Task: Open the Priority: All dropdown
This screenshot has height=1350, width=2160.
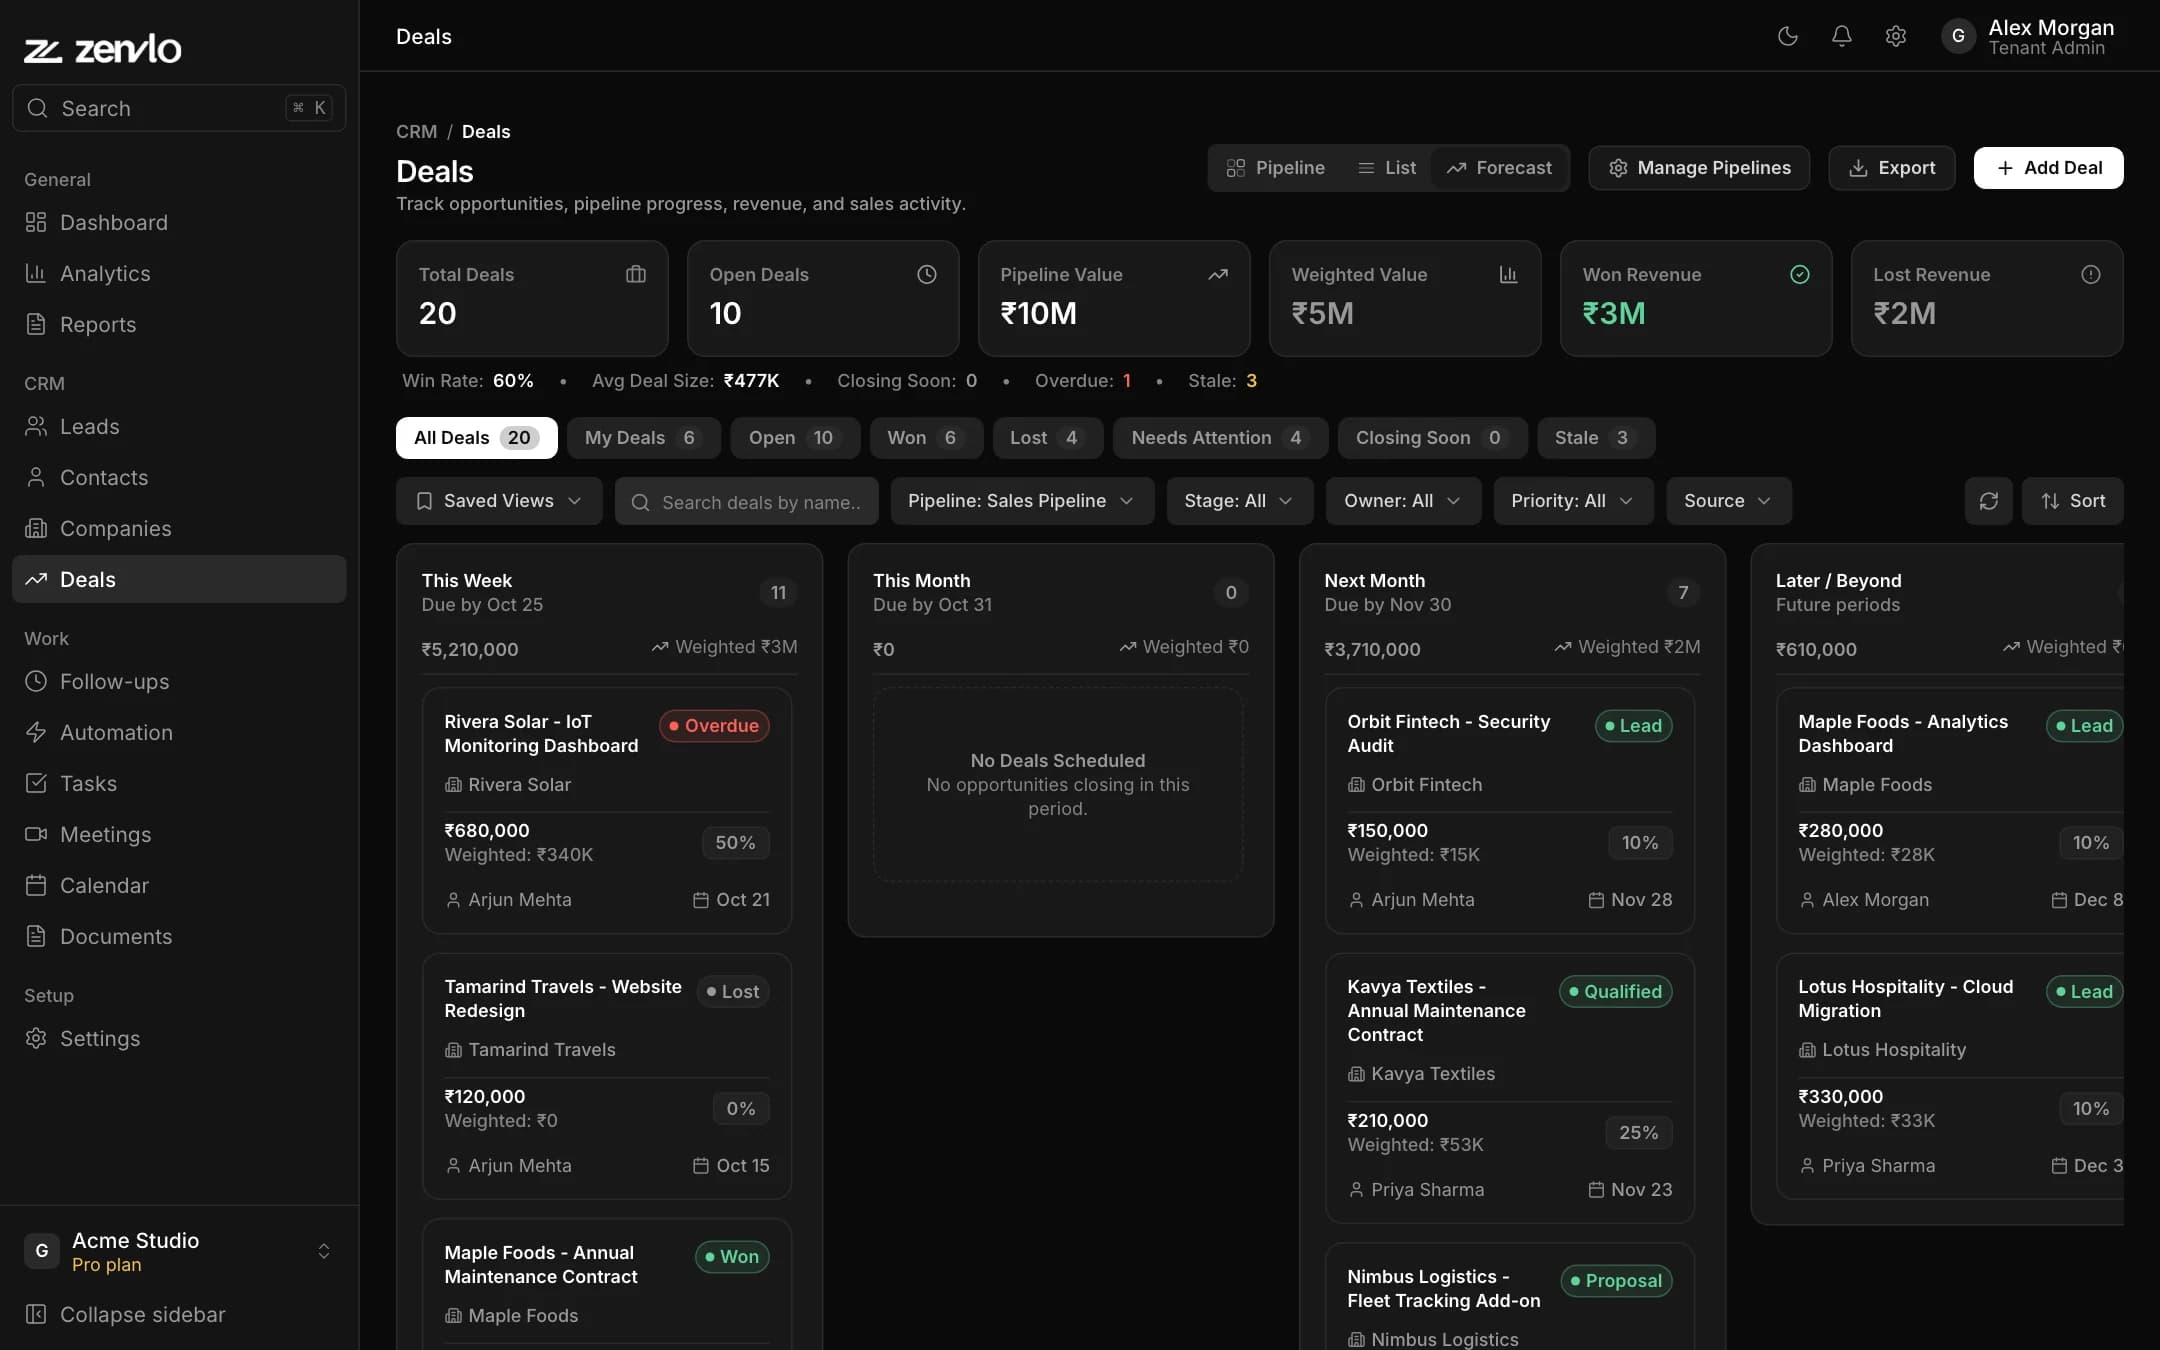Action: pyautogui.click(x=1573, y=501)
